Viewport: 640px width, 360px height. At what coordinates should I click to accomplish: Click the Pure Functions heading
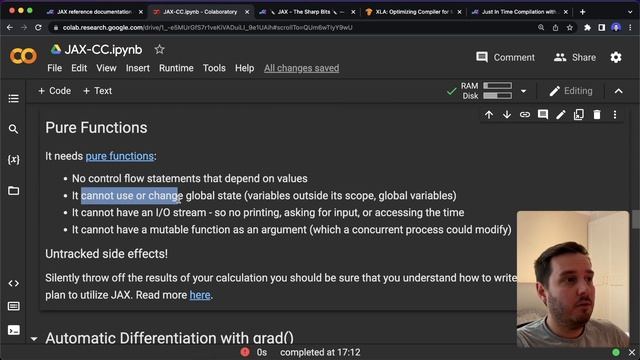pos(96,128)
